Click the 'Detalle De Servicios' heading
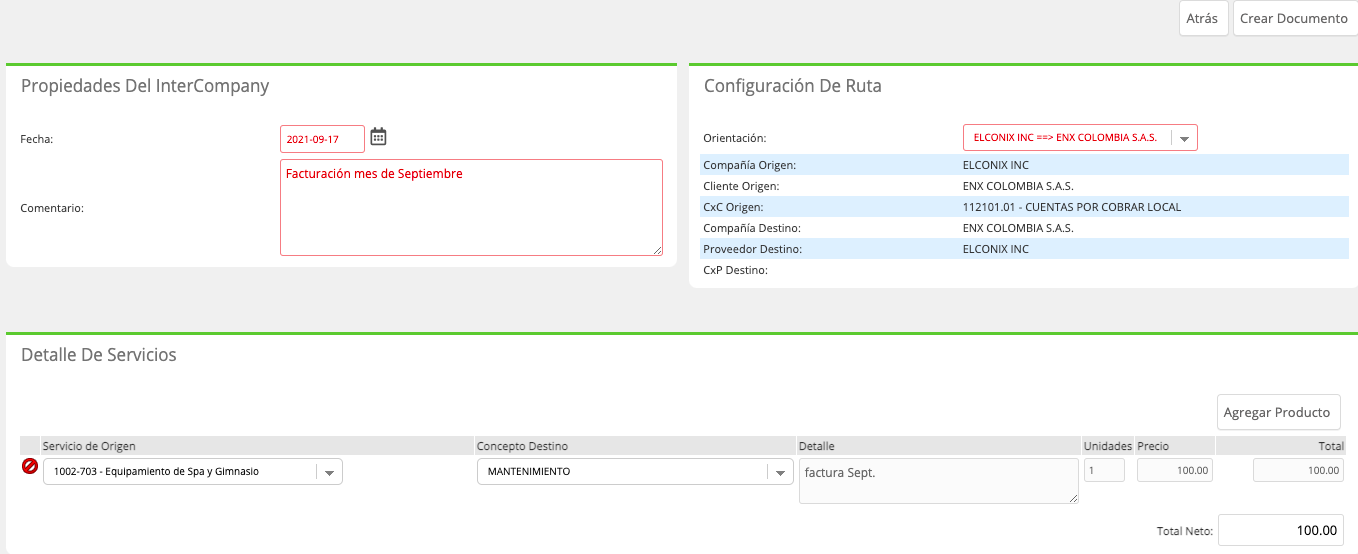The width and height of the screenshot is (1358, 554). pyautogui.click(x=99, y=355)
